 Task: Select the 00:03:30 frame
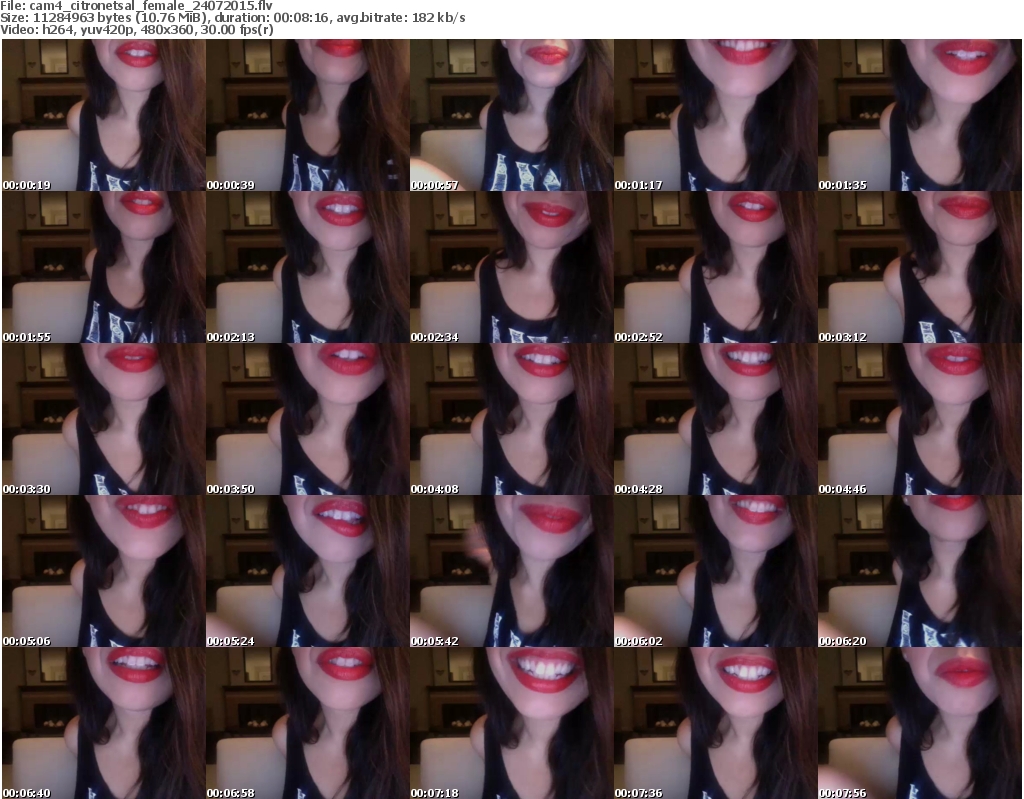(103, 419)
